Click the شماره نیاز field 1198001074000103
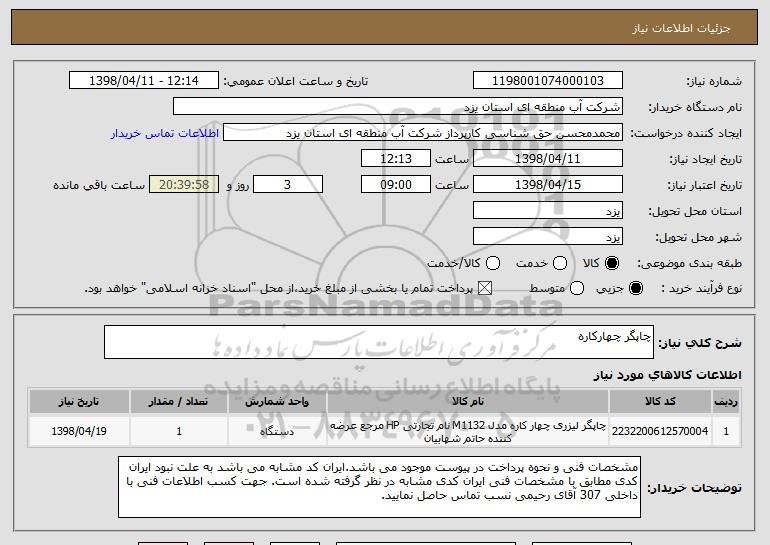 (548, 81)
